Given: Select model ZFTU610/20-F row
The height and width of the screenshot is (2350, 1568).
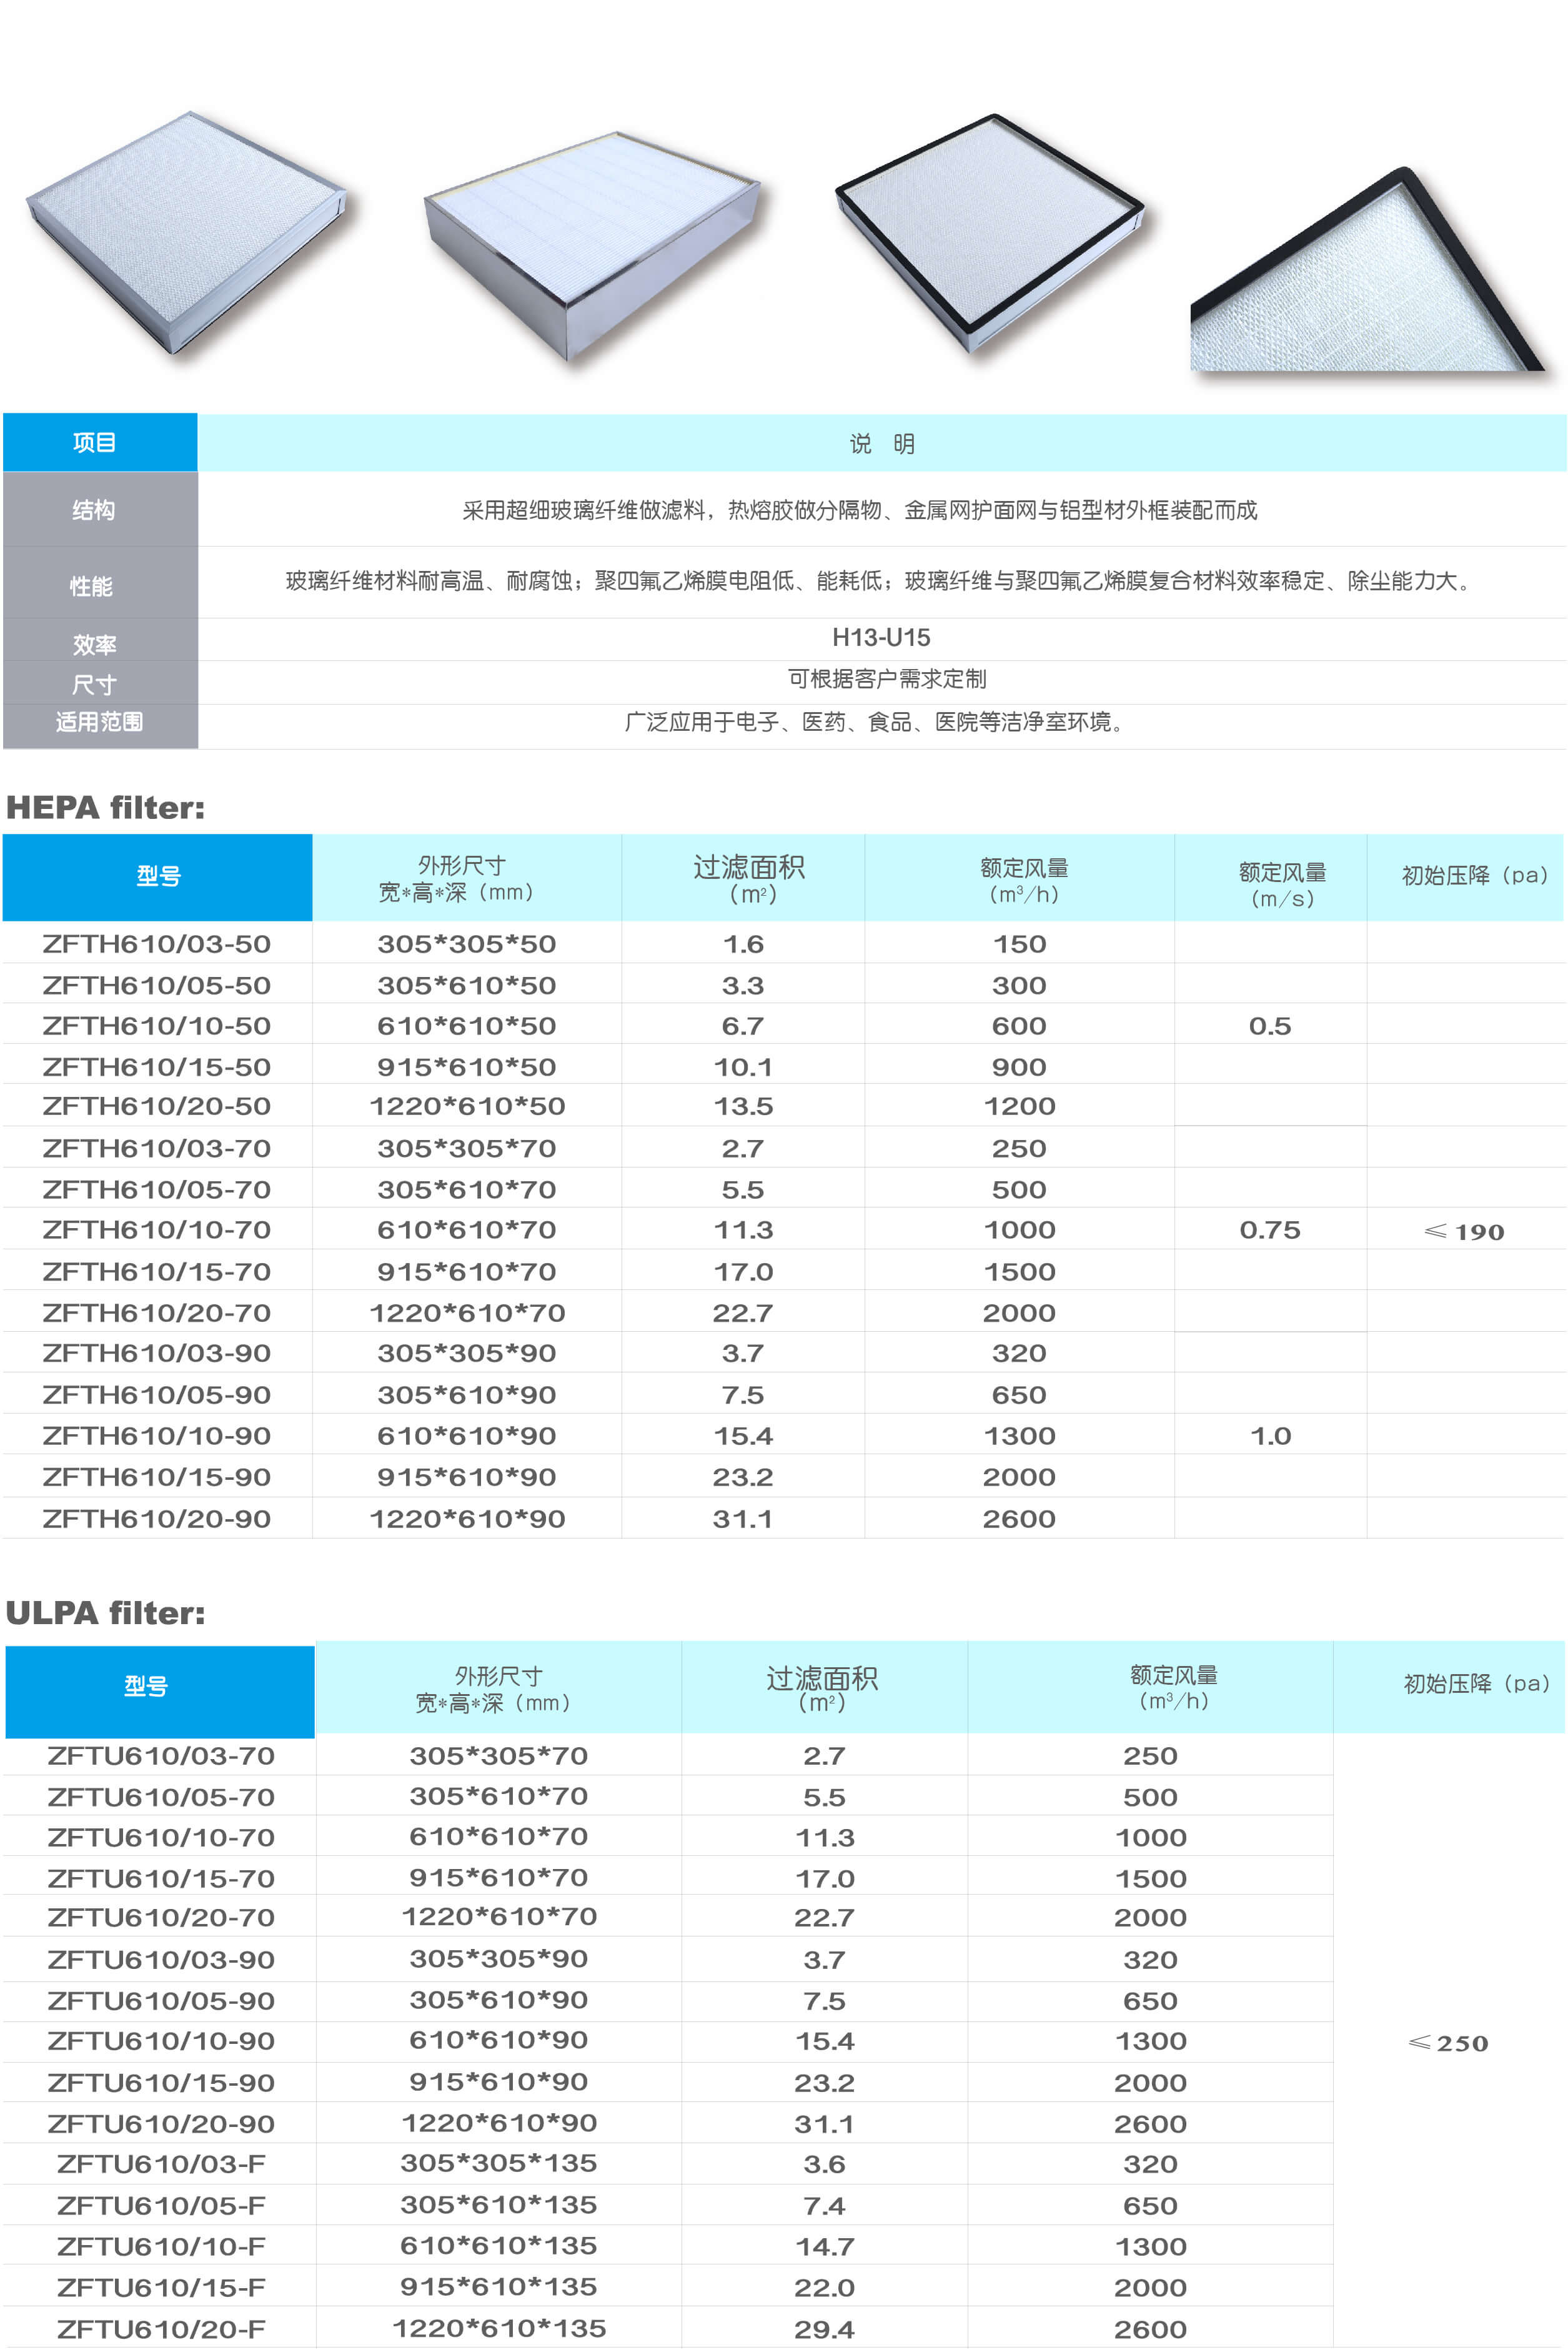Looking at the screenshot, I should 161,2329.
